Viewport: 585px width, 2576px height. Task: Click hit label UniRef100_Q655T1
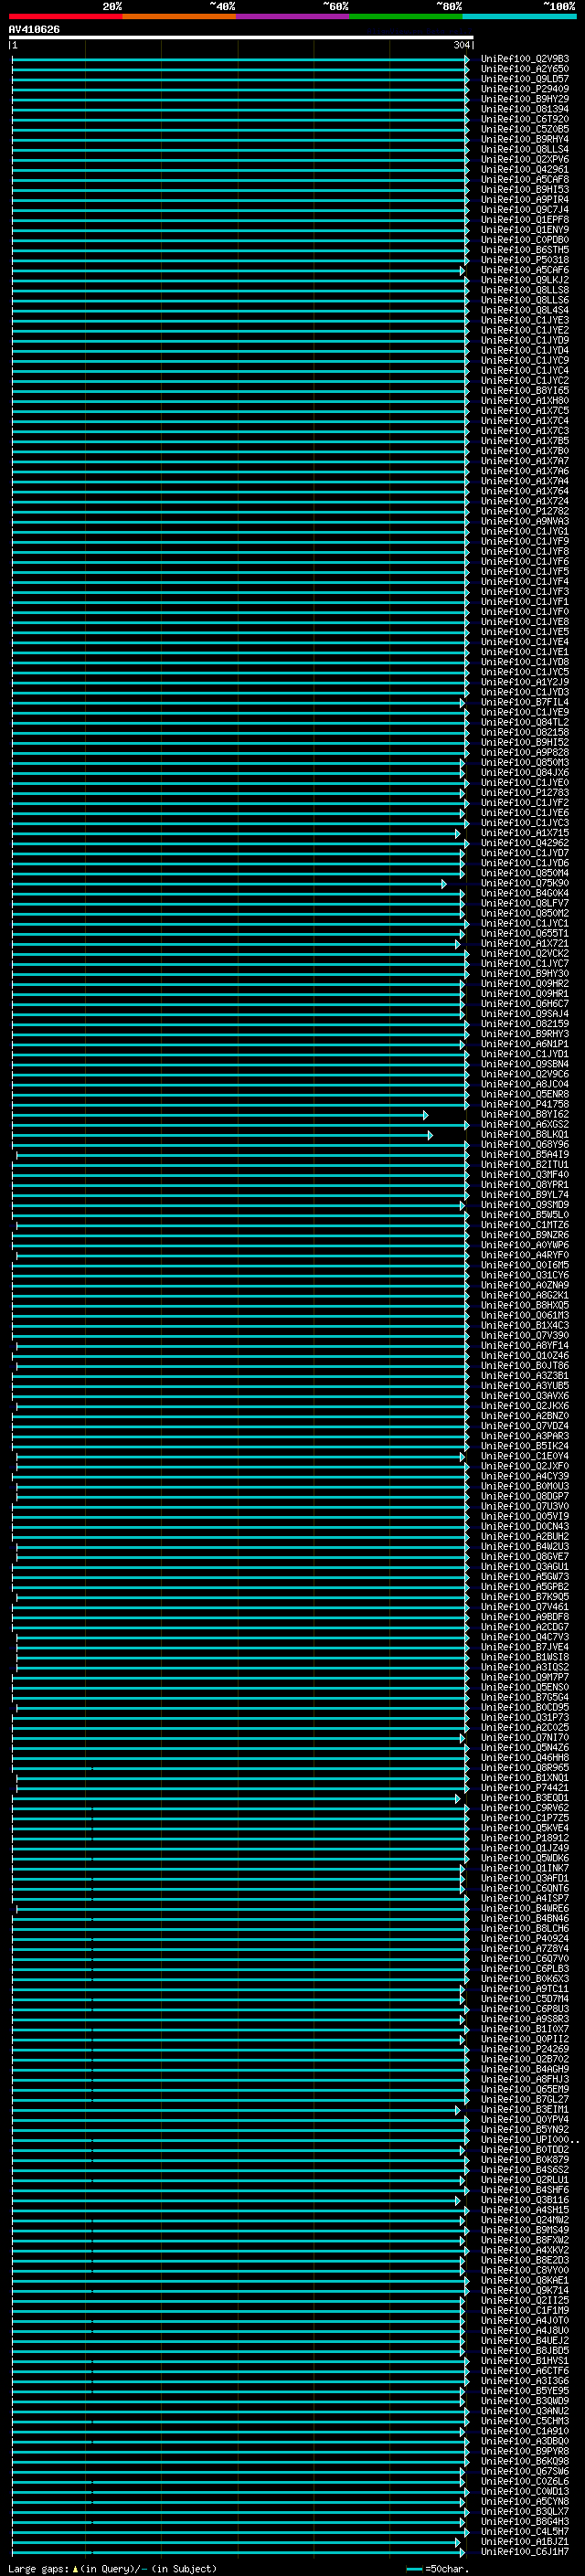(525, 933)
